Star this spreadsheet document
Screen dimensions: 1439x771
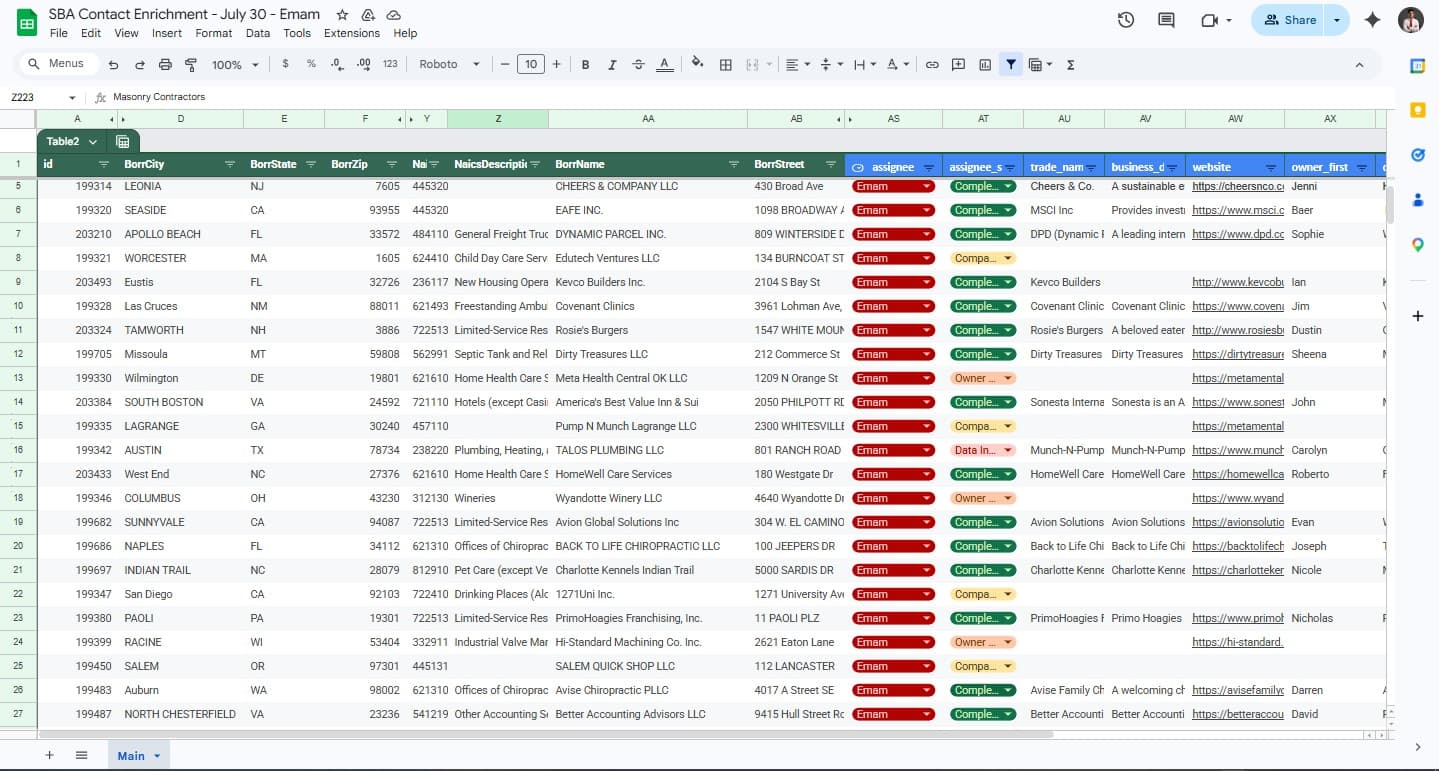click(x=342, y=15)
